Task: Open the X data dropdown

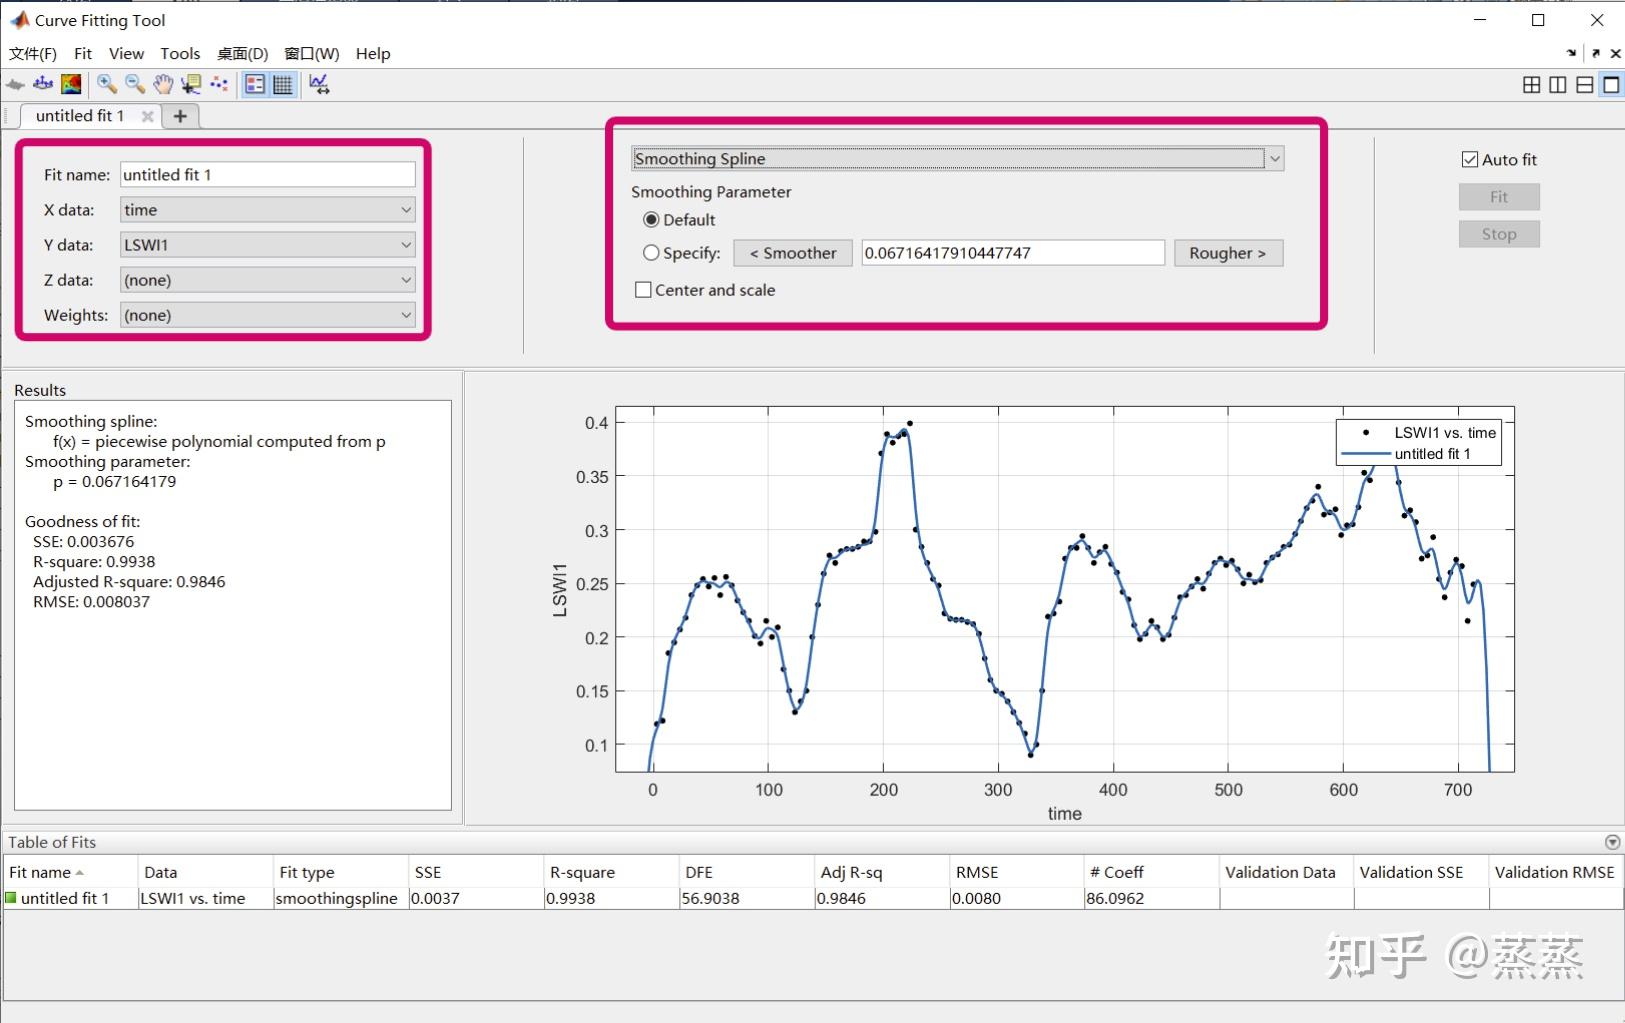Action: [268, 210]
